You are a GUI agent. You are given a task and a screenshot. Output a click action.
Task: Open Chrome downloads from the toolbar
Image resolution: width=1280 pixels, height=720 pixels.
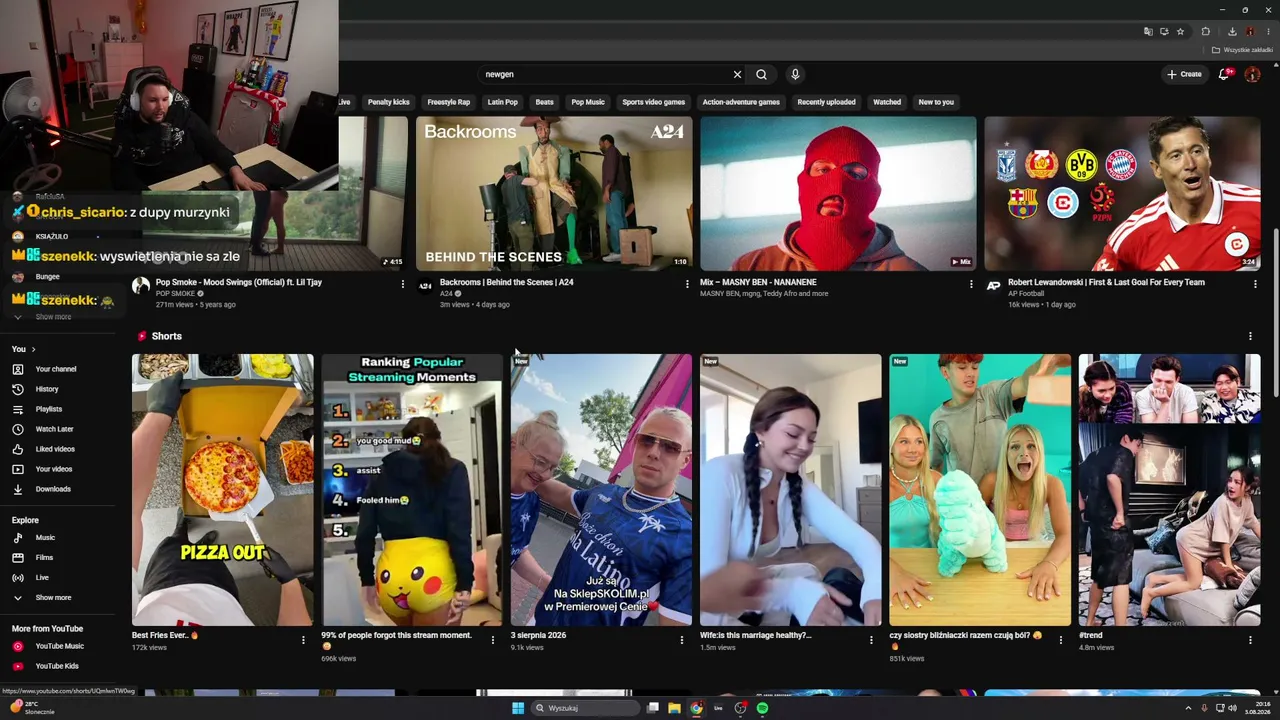(1232, 31)
